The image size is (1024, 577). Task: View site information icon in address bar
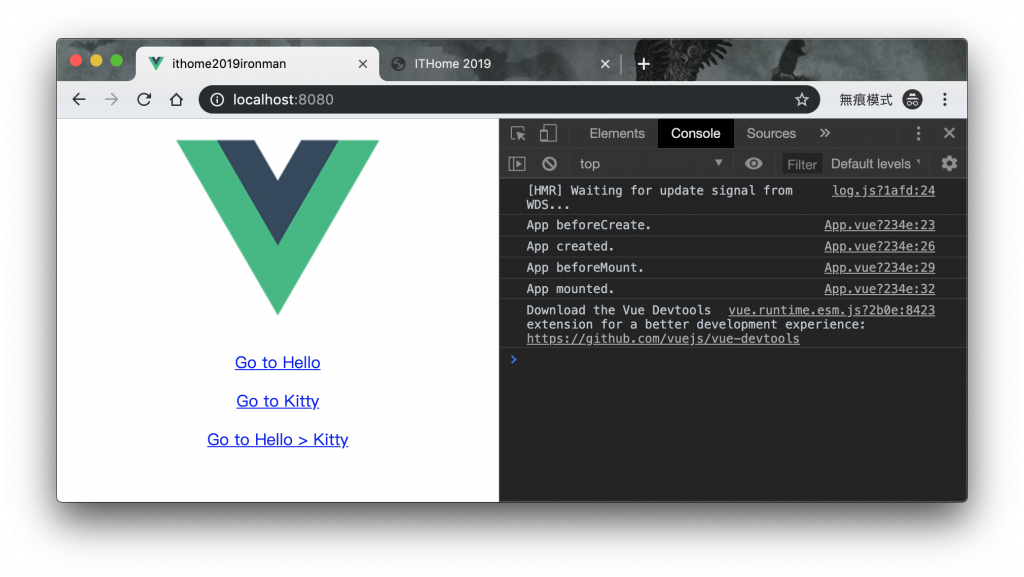click(217, 100)
